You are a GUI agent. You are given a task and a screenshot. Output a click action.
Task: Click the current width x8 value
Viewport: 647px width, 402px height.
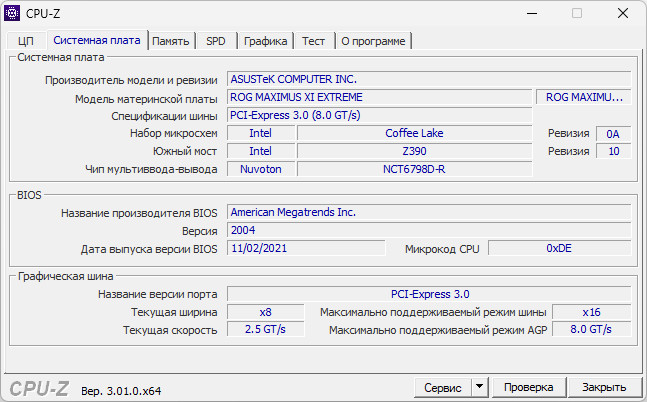[x=266, y=312]
